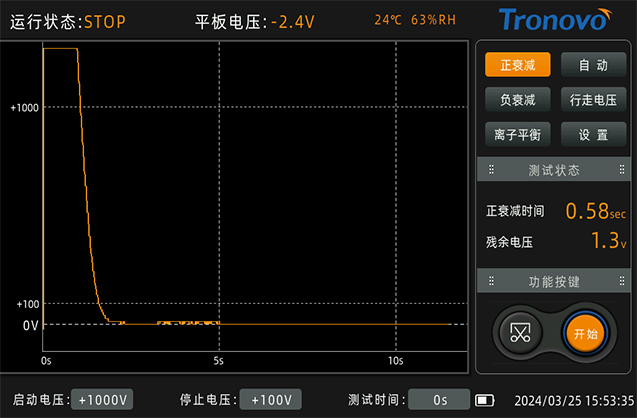Edit the 启动电压 +1000V field
Screen dimensions: 637x418
point(102,400)
